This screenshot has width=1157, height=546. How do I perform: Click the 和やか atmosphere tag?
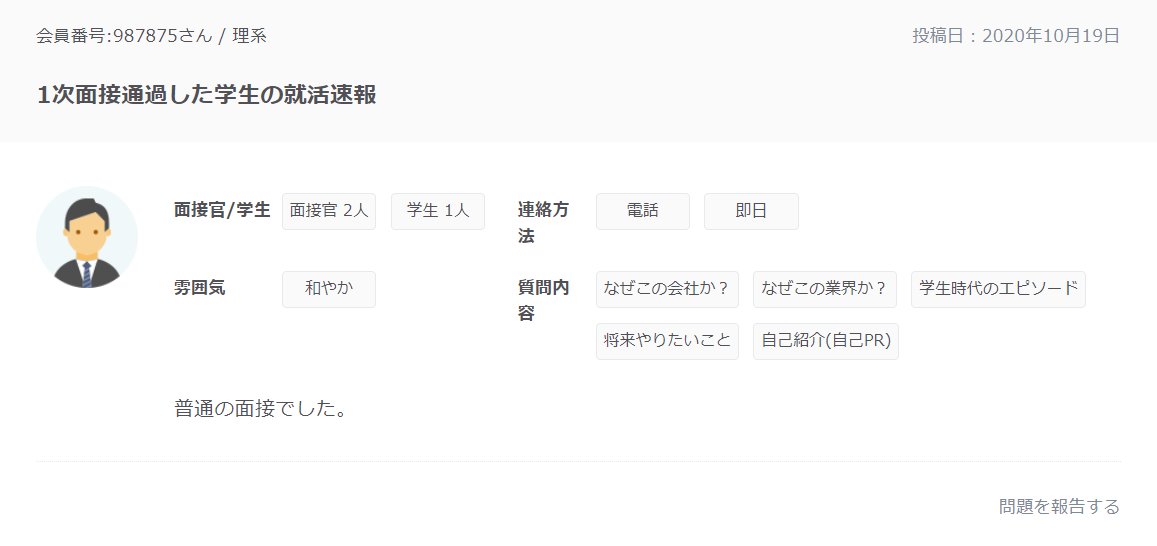329,289
